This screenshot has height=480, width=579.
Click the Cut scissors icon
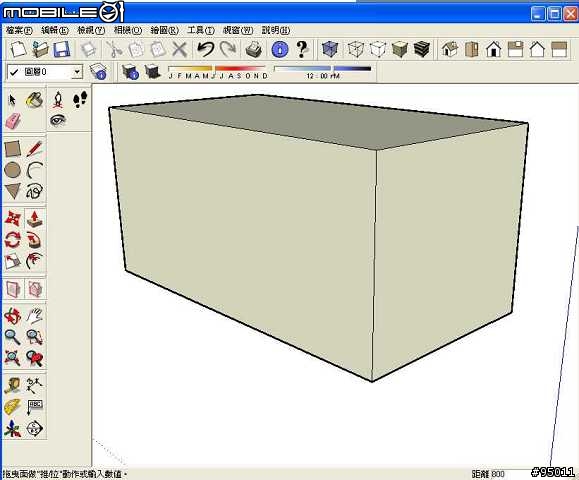pos(114,49)
